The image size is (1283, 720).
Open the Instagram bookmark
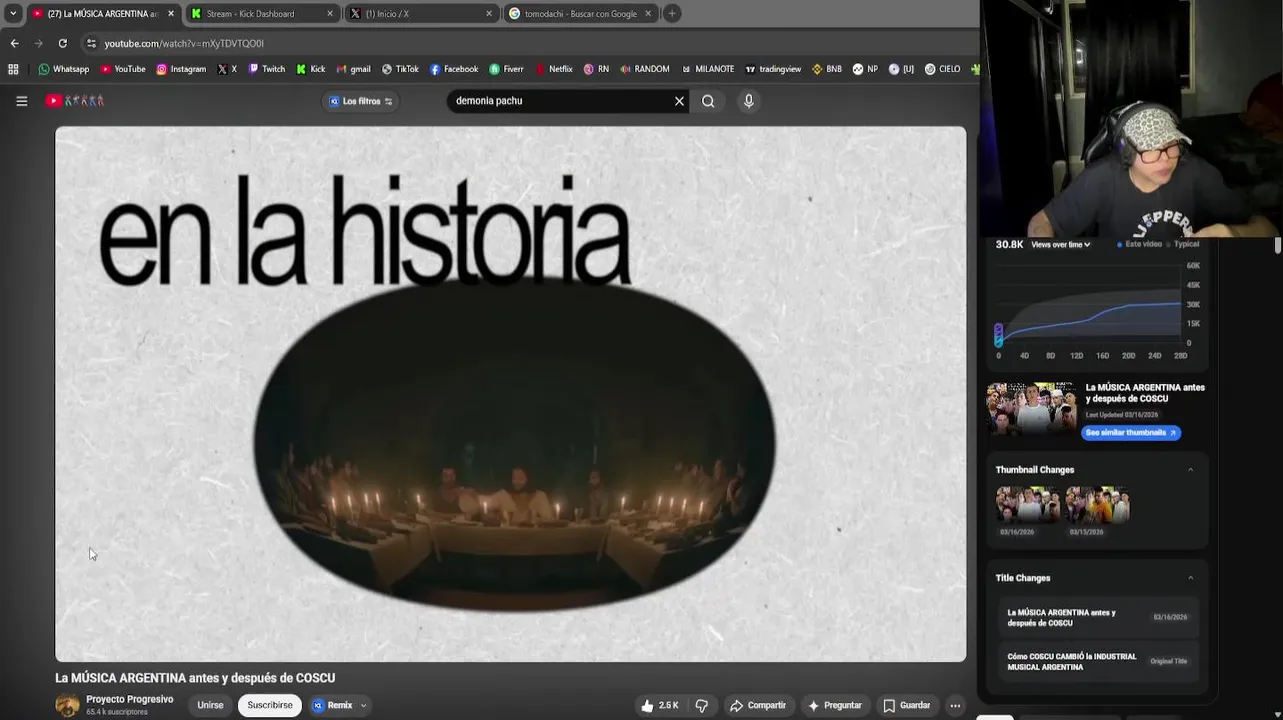(181, 69)
